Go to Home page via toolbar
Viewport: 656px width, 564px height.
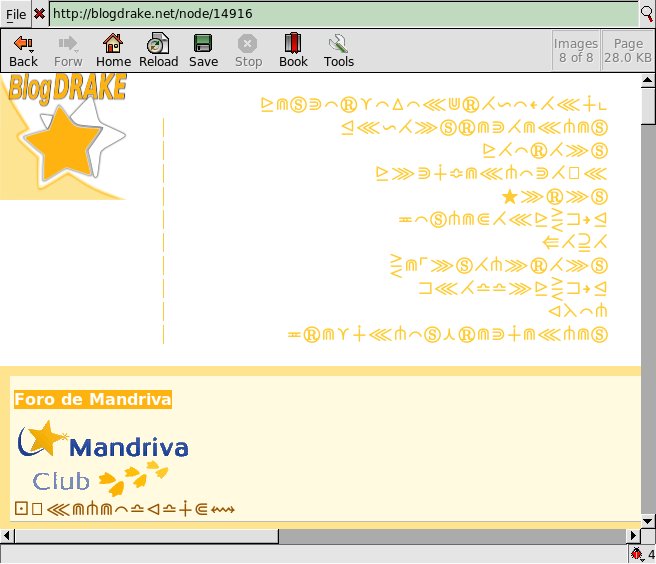tap(113, 50)
